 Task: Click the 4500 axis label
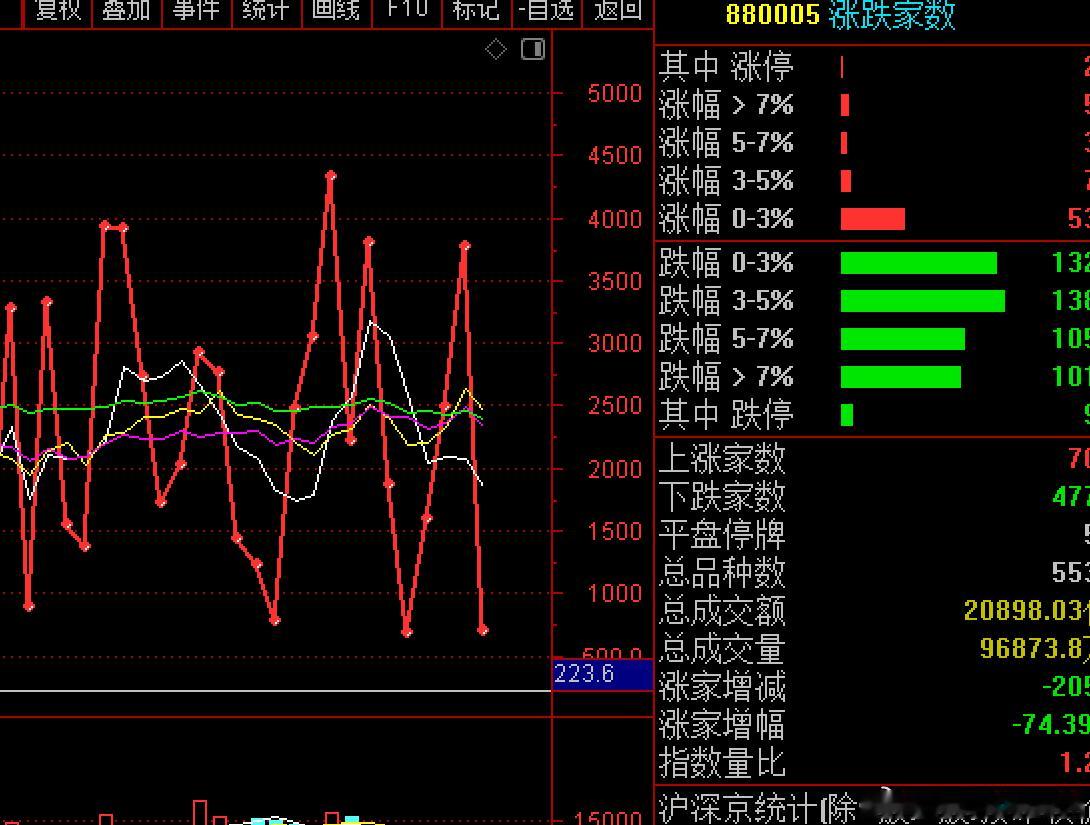click(x=615, y=156)
